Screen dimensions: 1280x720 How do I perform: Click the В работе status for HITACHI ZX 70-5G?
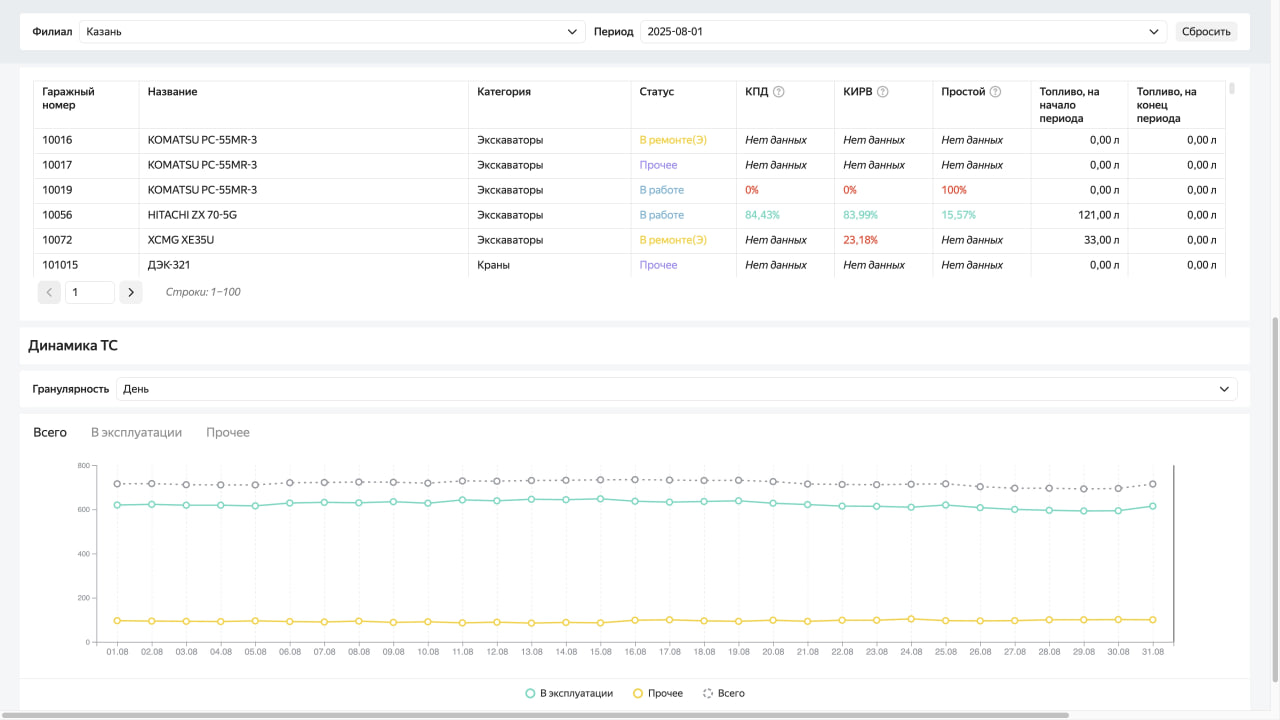pos(661,215)
